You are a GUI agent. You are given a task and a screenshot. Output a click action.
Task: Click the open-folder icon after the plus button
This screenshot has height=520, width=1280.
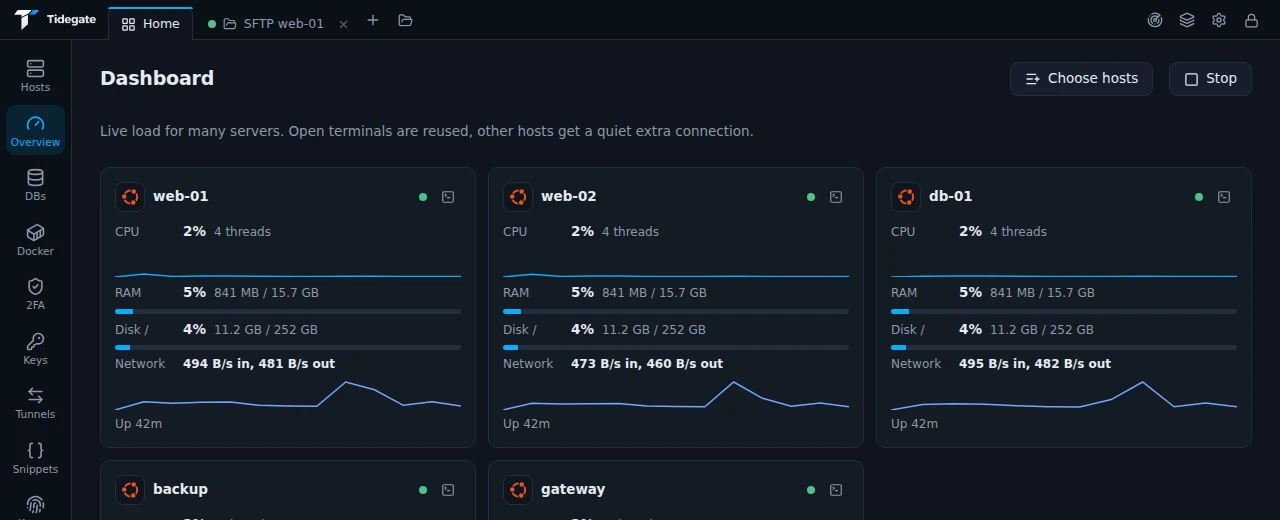point(405,20)
